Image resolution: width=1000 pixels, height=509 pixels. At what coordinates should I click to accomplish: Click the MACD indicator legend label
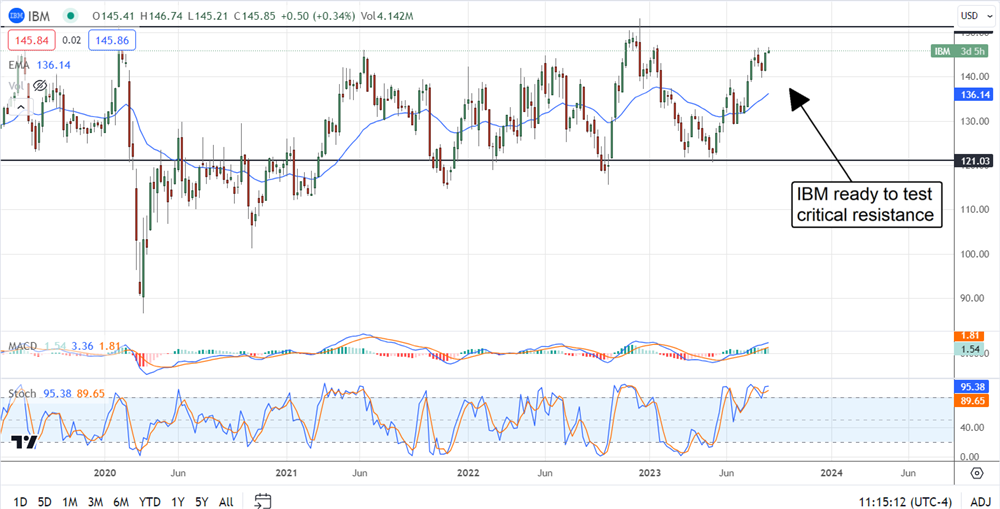coord(24,347)
